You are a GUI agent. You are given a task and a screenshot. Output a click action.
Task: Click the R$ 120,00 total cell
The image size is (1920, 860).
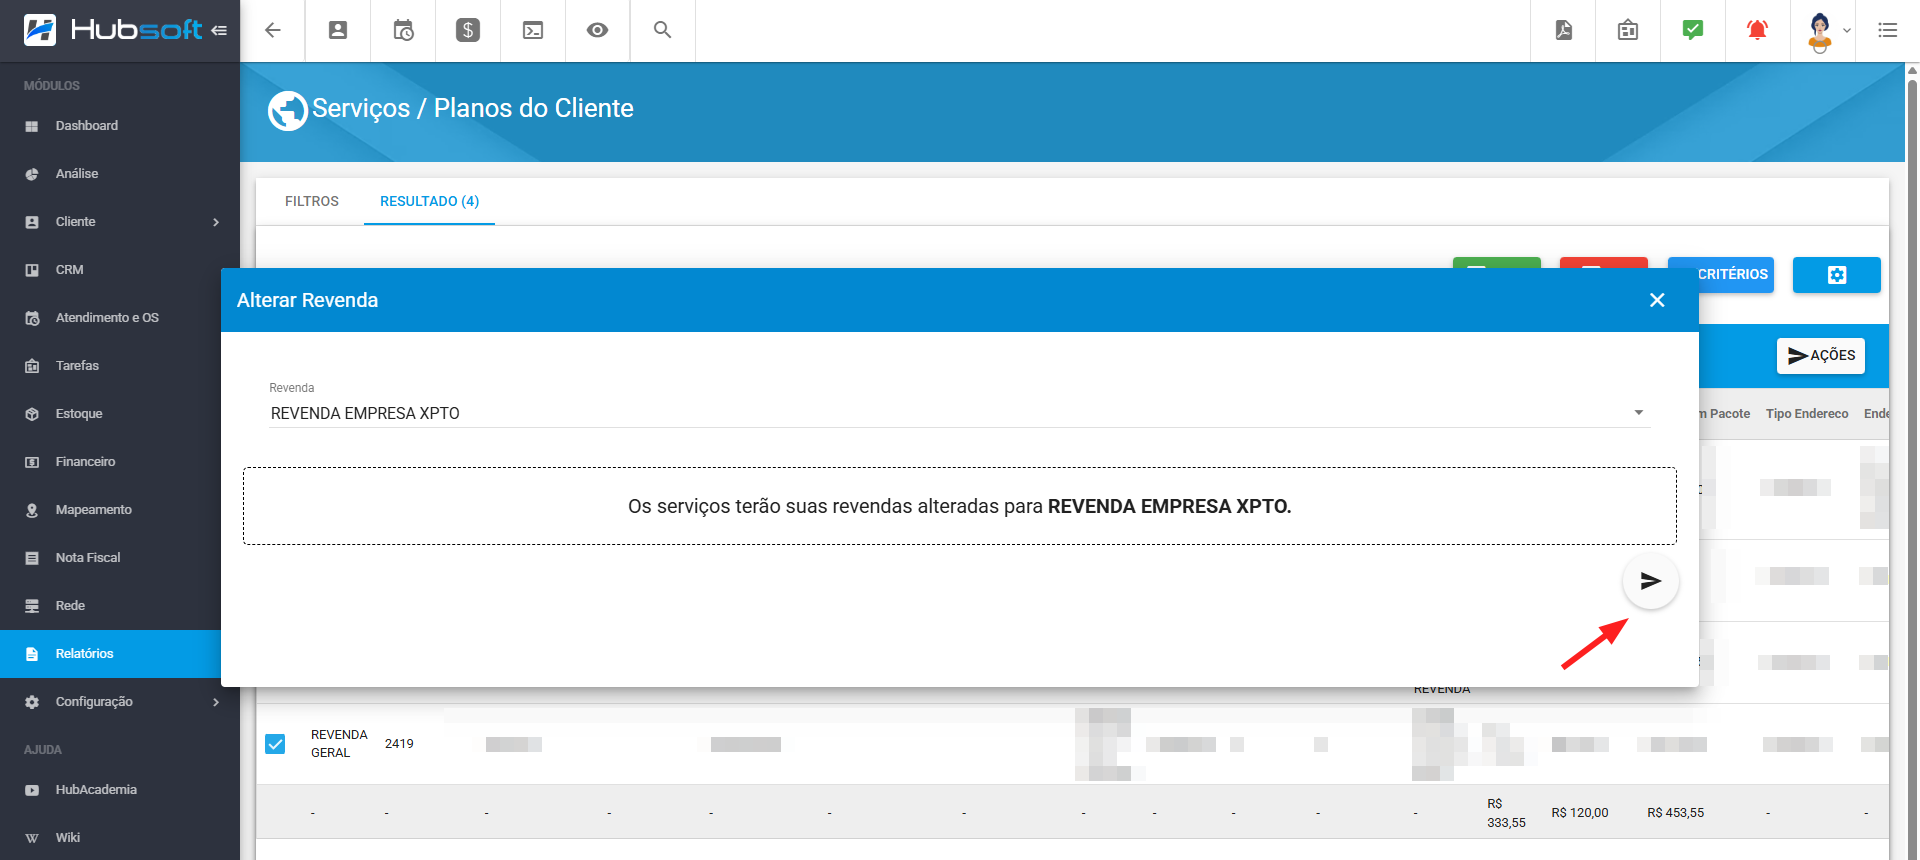pos(1580,813)
